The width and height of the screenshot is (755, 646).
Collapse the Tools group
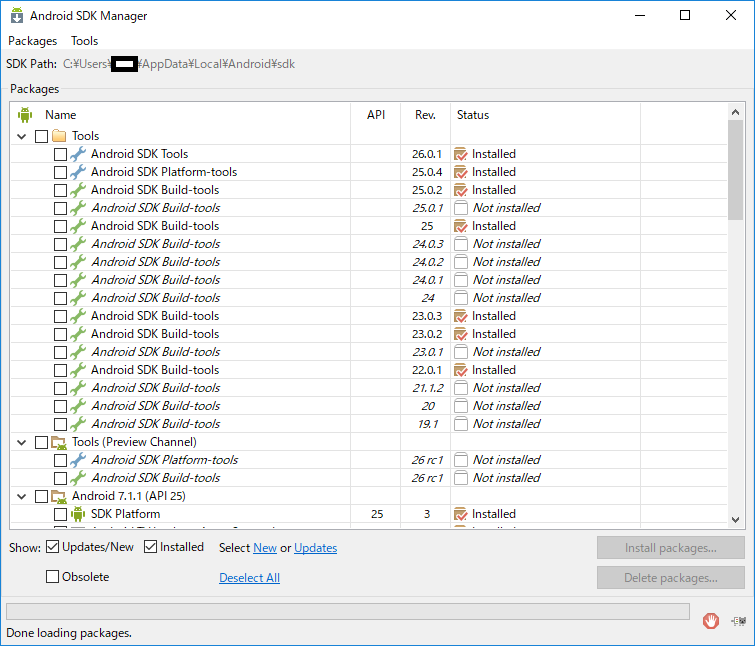22,136
